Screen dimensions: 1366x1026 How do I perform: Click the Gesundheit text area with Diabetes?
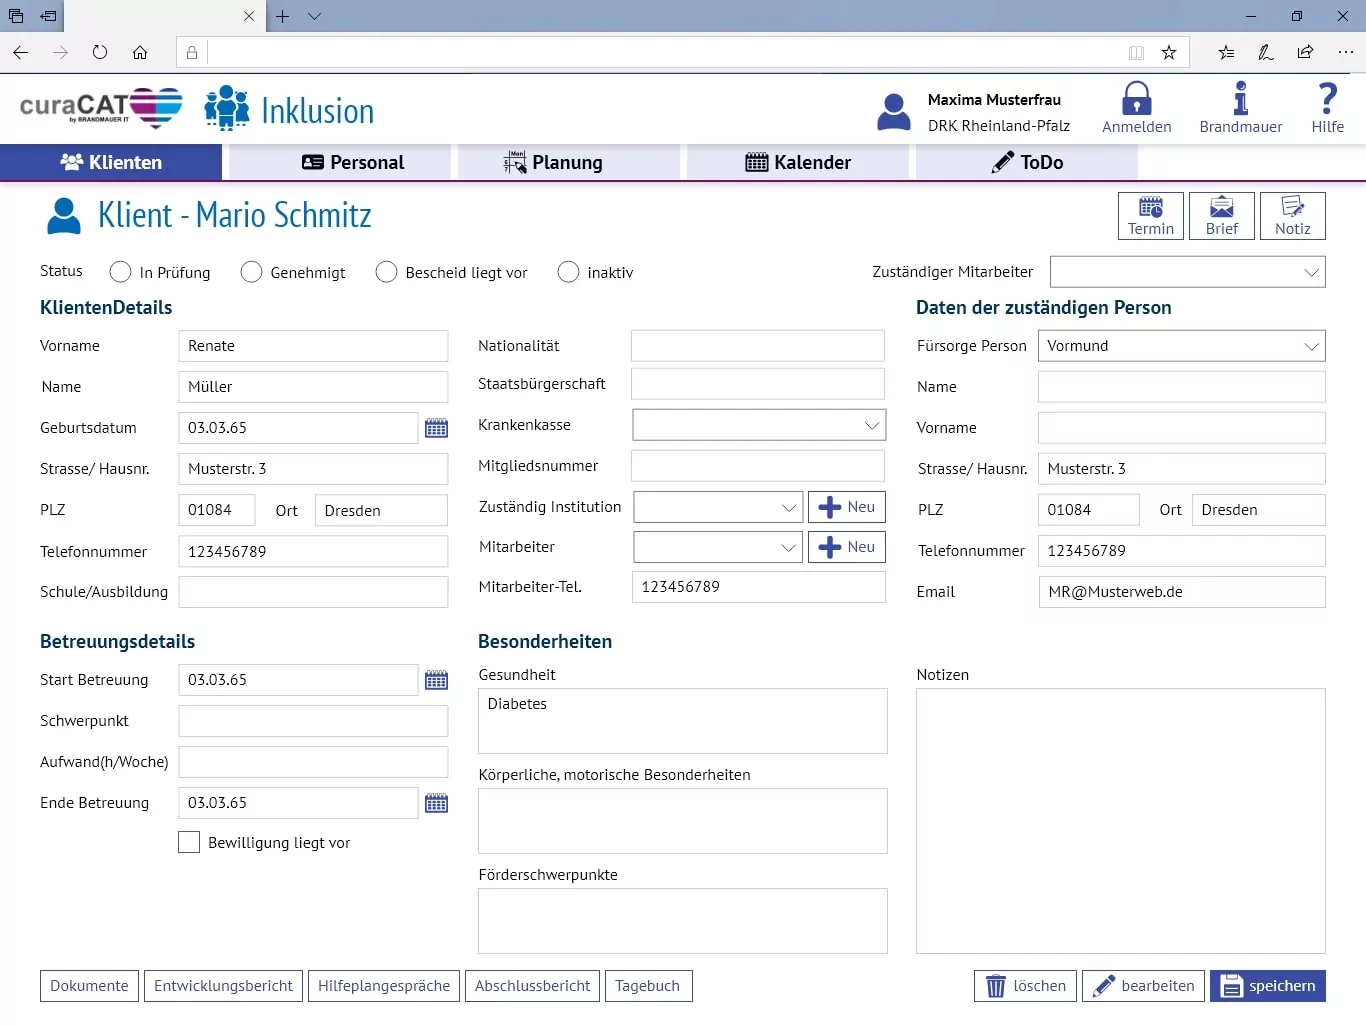(x=682, y=721)
